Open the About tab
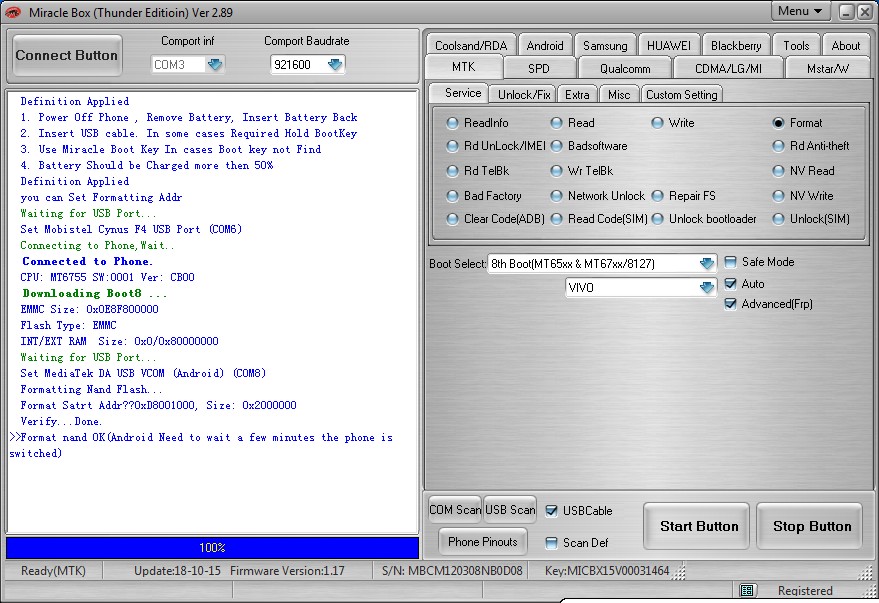 pyautogui.click(x=845, y=45)
